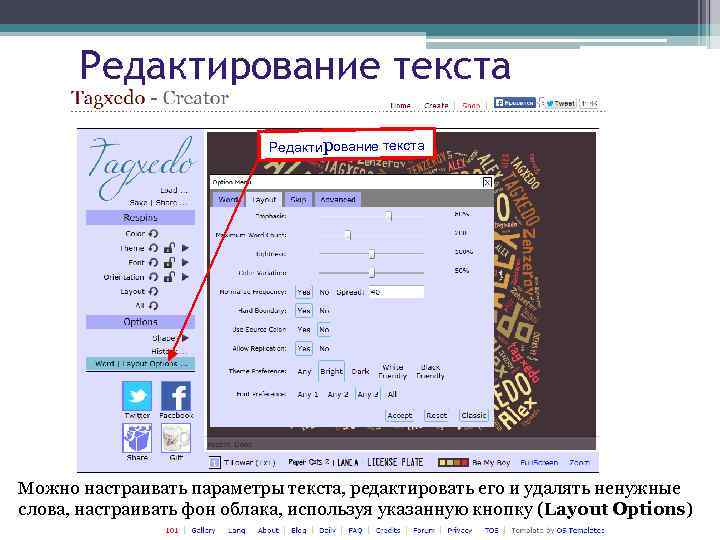Adjust the Color Variation slider handle
Viewport: 720px width, 540px height.
click(x=371, y=273)
